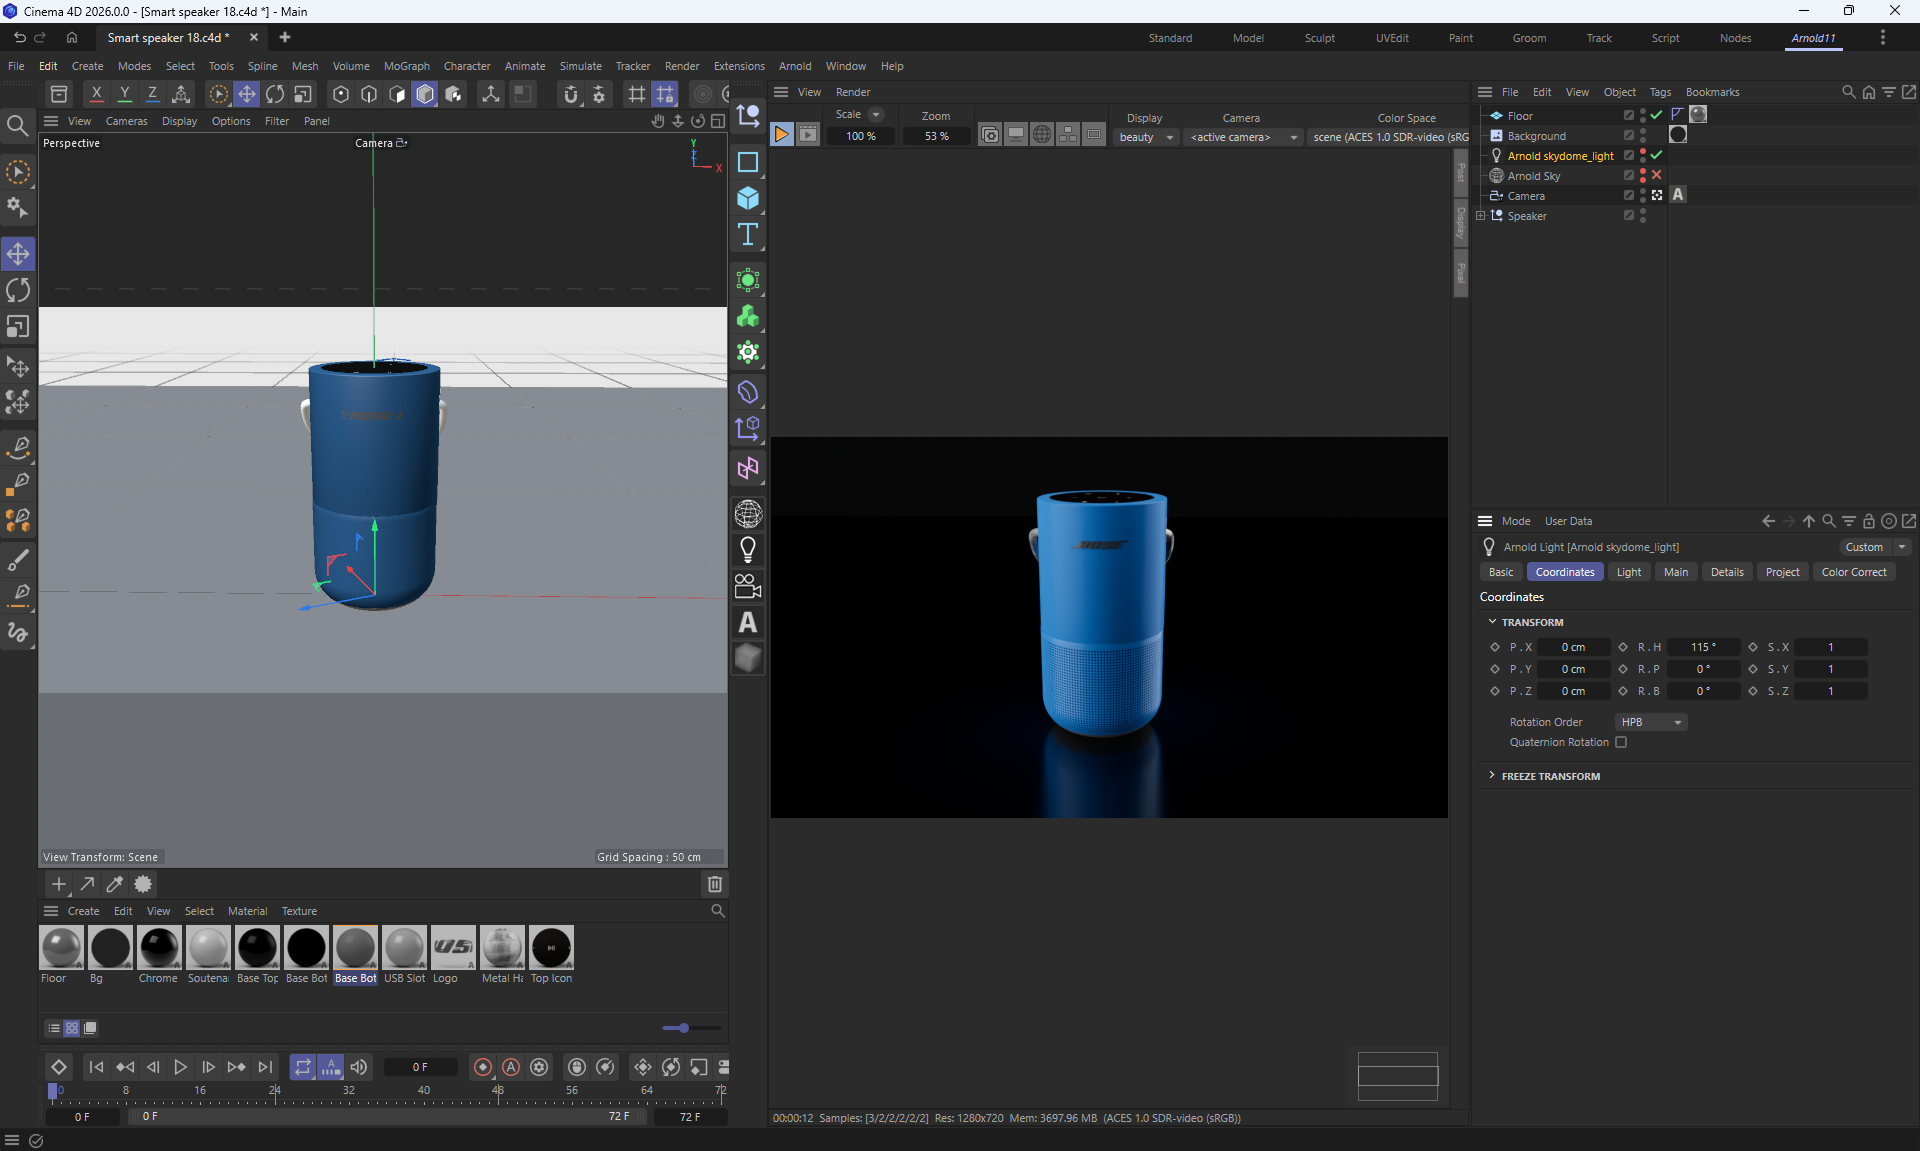Open the MoGraph menu
Viewport: 1920px width, 1151px height.
406,66
